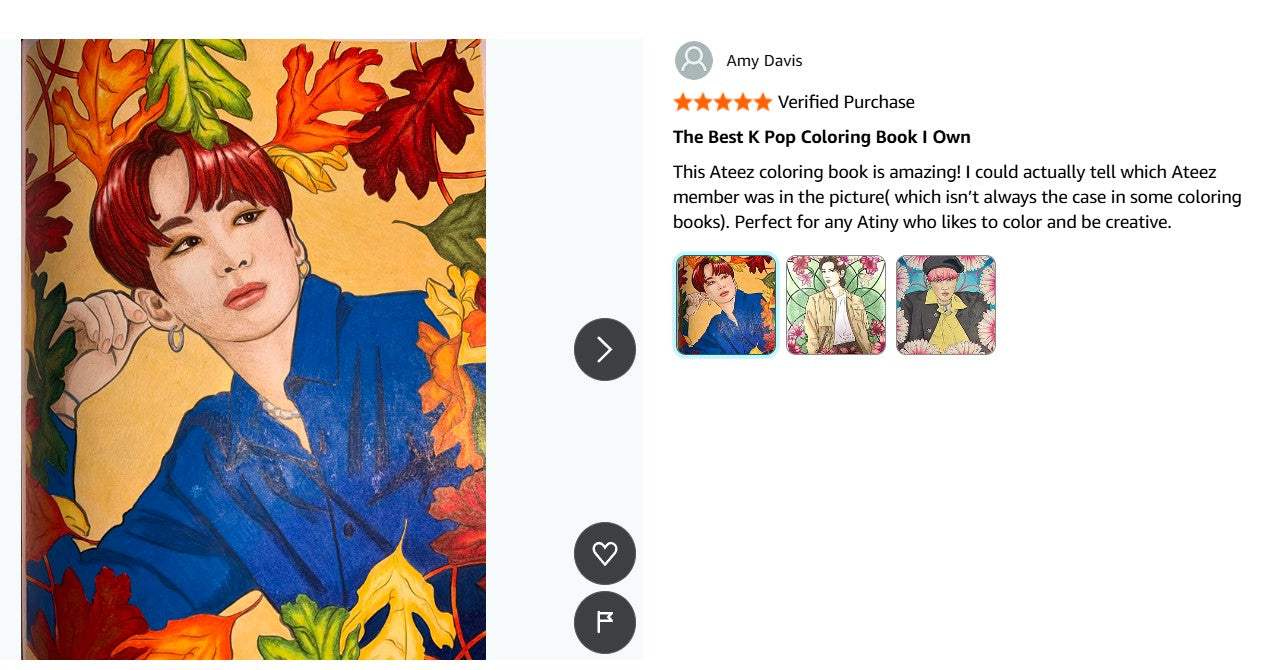Click the first star in the rating
The image size is (1271, 670).
683,102
